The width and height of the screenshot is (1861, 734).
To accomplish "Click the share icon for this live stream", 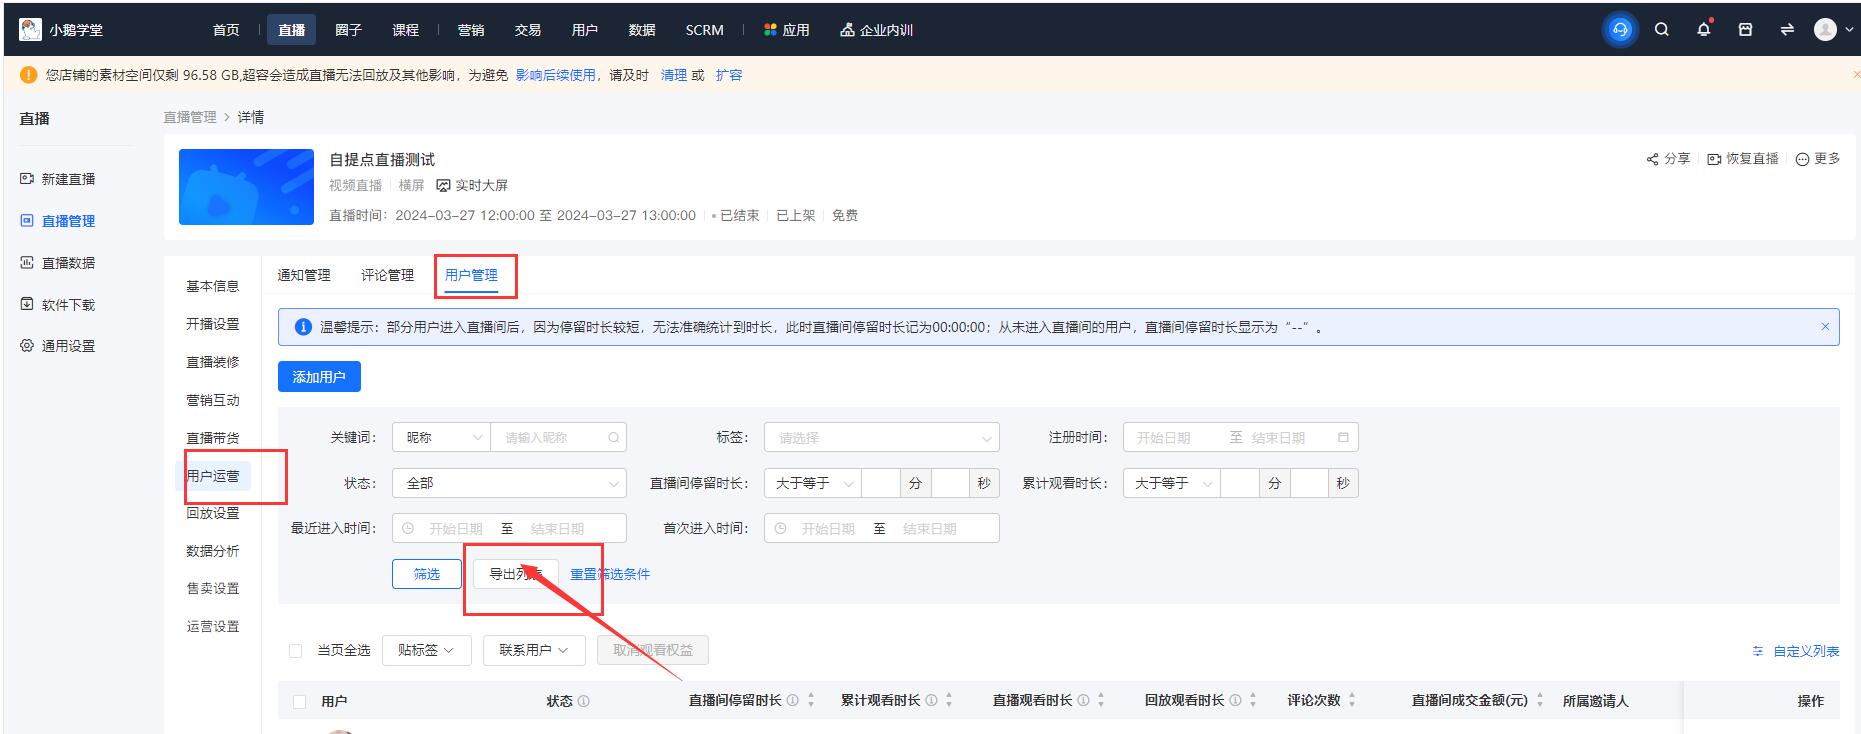I will pos(1653,159).
